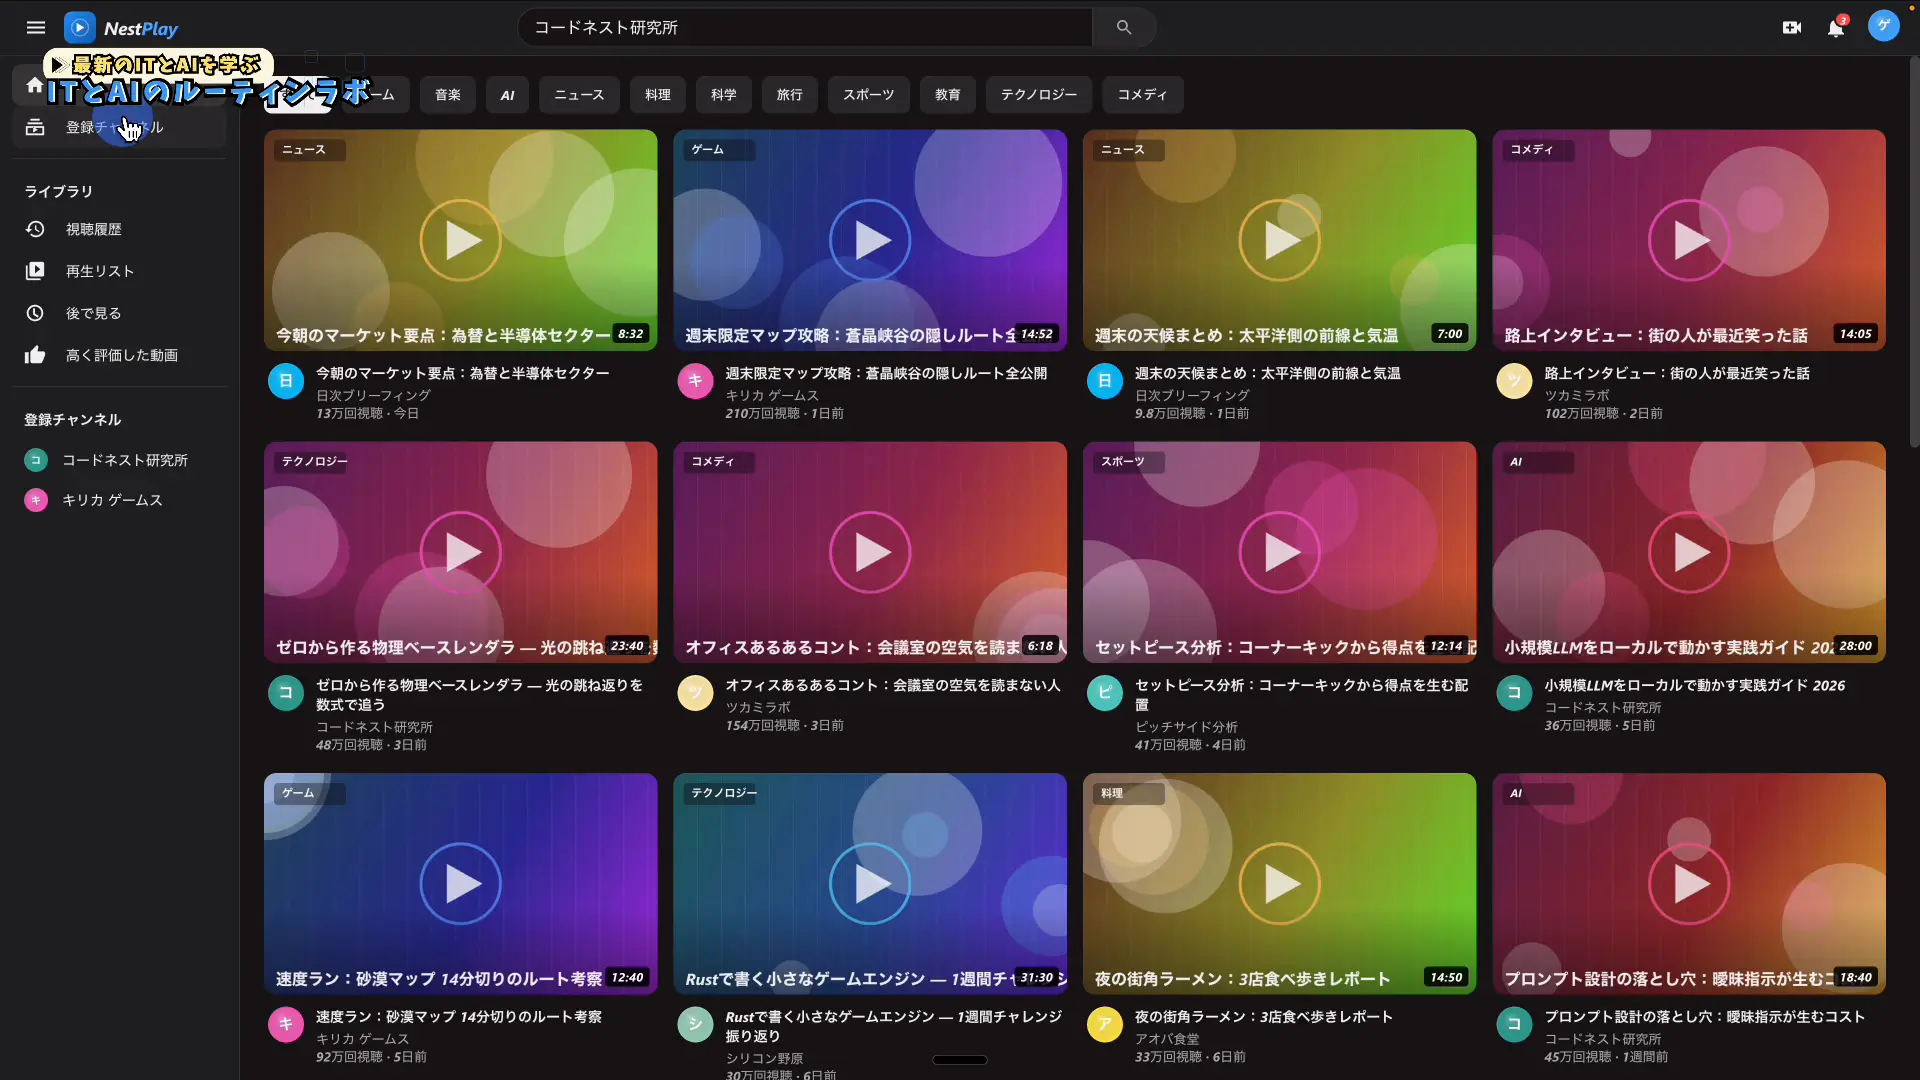Open title link 今朝のマーケット要点：為替と半導体セクター
Screen dimensions: 1920x1080
pyautogui.click(x=463, y=373)
